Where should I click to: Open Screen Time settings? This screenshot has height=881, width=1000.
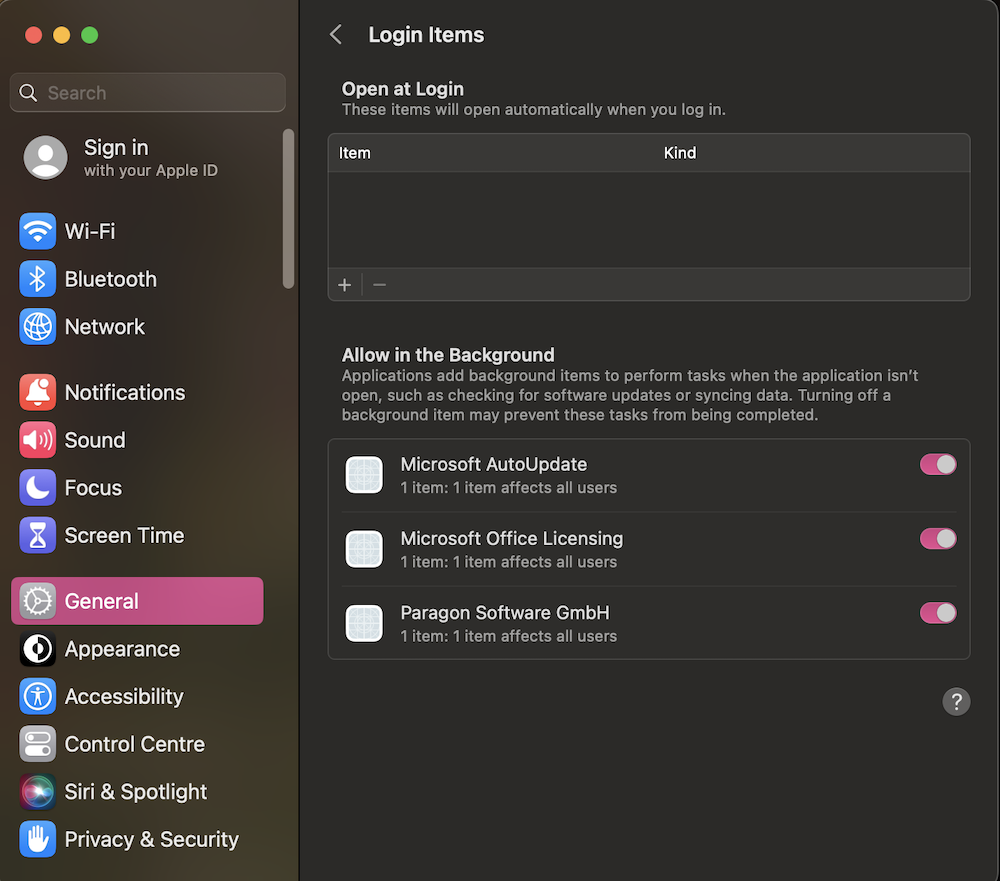(x=137, y=535)
